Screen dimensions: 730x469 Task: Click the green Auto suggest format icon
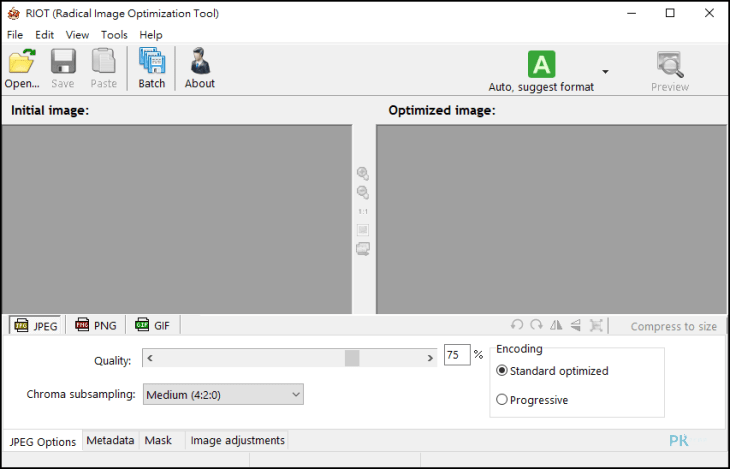(541, 64)
